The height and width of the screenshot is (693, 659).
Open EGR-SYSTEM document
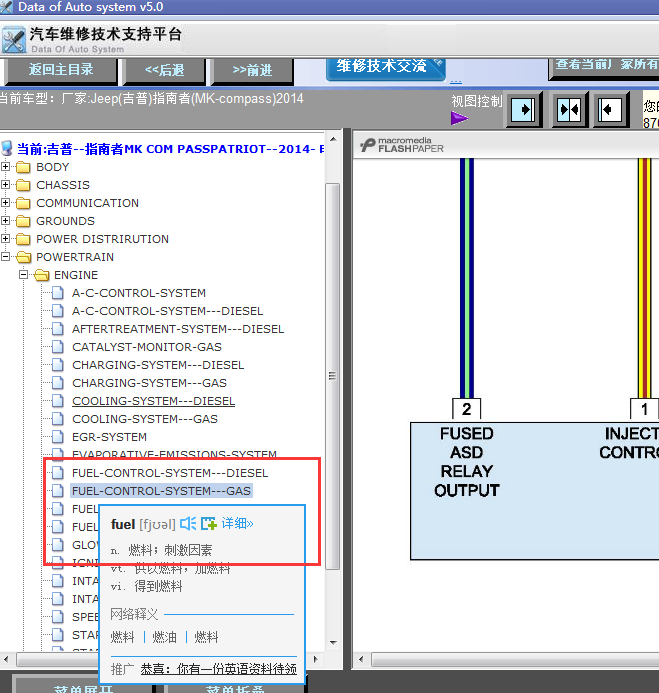pyautogui.click(x=109, y=437)
